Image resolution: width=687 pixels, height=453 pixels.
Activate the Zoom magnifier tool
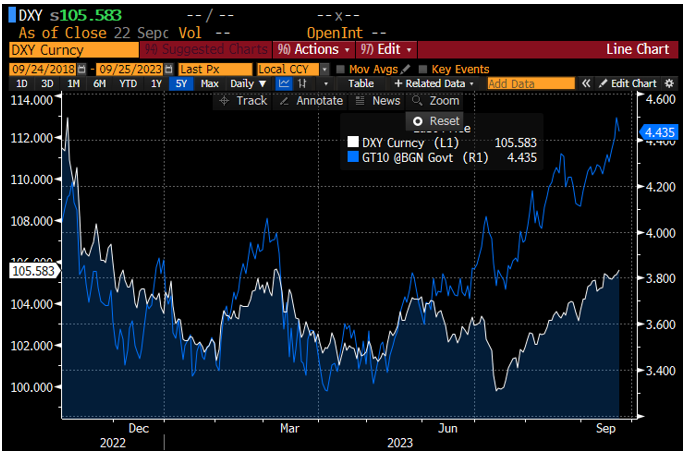point(436,101)
